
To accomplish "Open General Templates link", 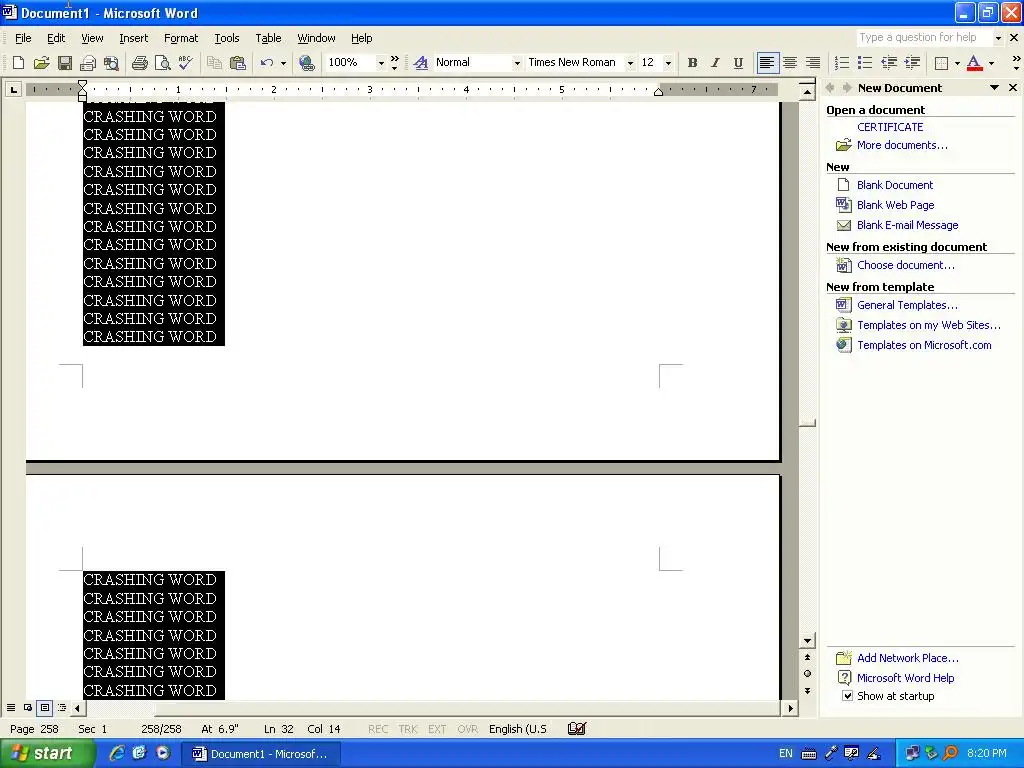I will (x=907, y=305).
